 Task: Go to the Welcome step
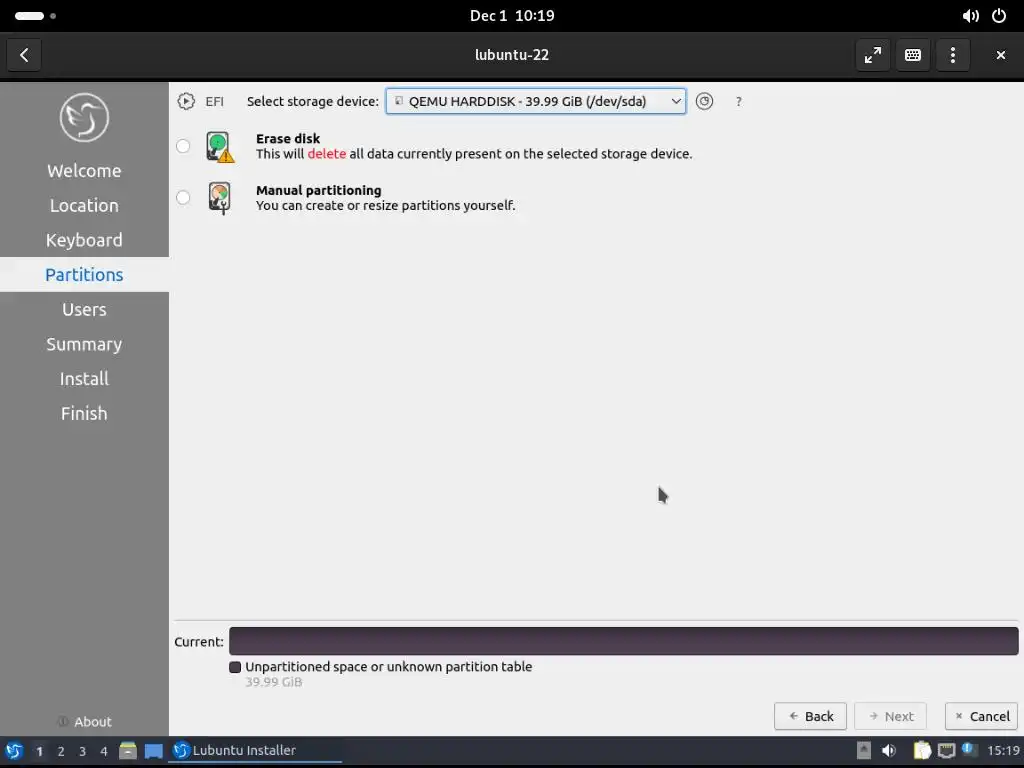84,171
